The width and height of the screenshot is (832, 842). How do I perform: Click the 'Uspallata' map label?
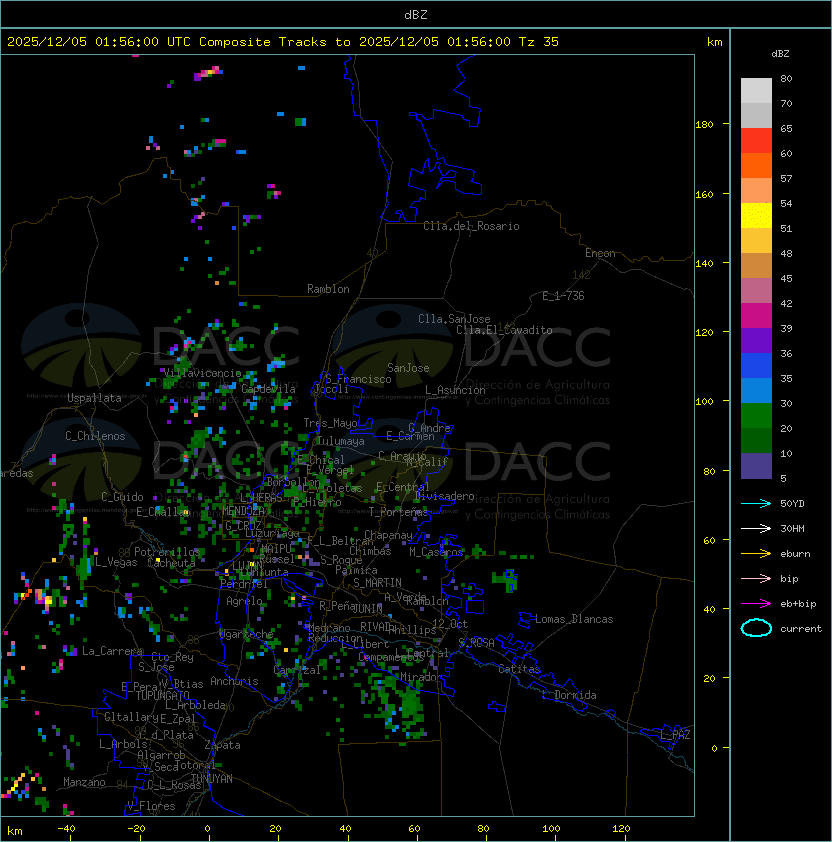point(94,398)
